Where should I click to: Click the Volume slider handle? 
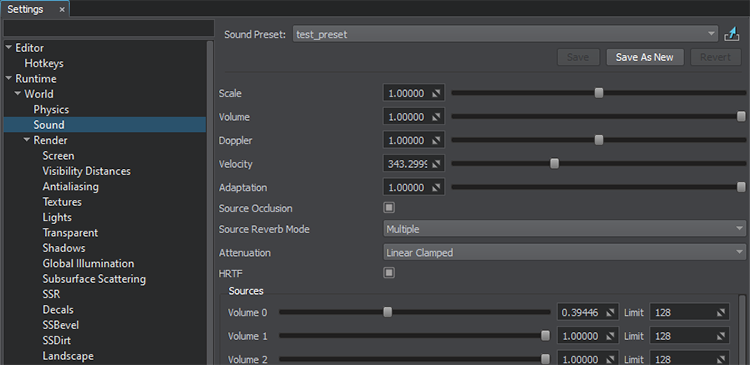(x=741, y=116)
